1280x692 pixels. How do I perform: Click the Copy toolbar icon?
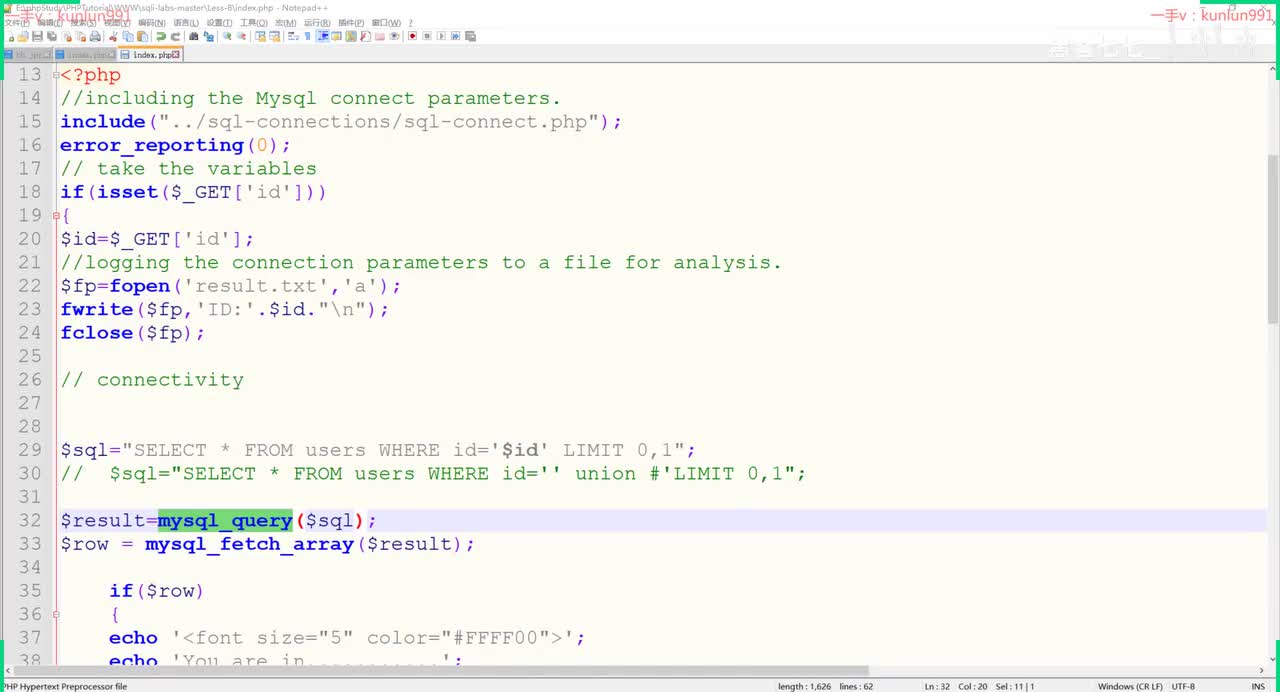point(128,36)
